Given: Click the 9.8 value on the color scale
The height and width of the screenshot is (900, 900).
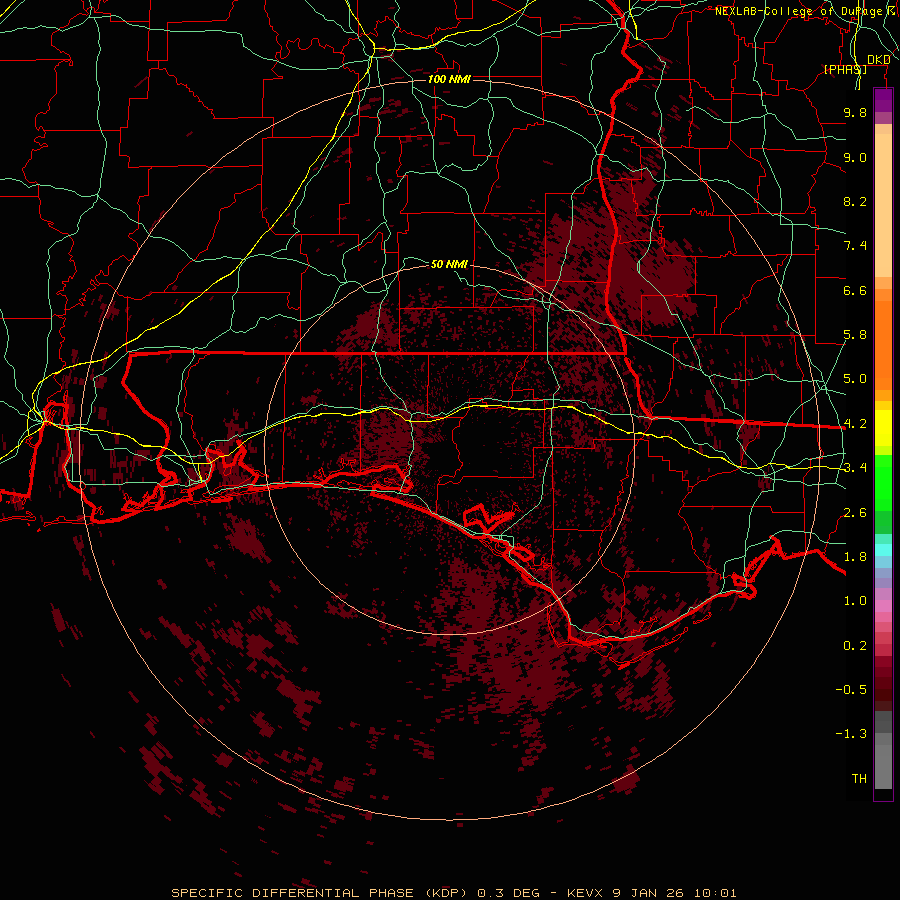Looking at the screenshot, I should click(x=855, y=112).
